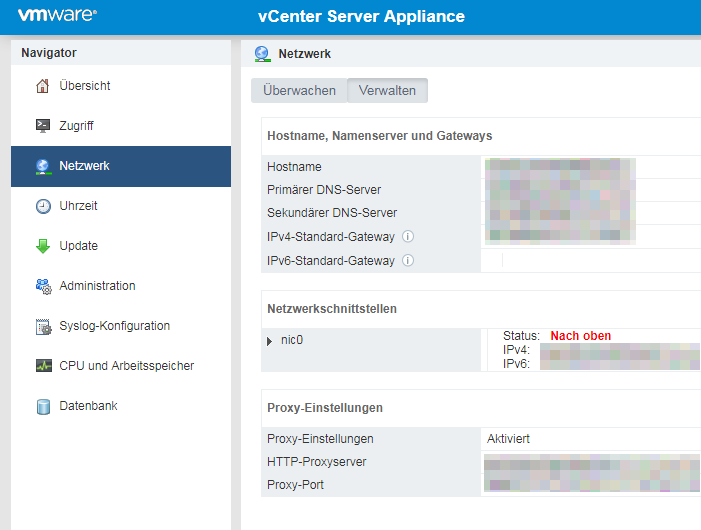Click the 'IPv4:' label under nic0
Viewport: 701px width, 530px height.
coord(516,350)
